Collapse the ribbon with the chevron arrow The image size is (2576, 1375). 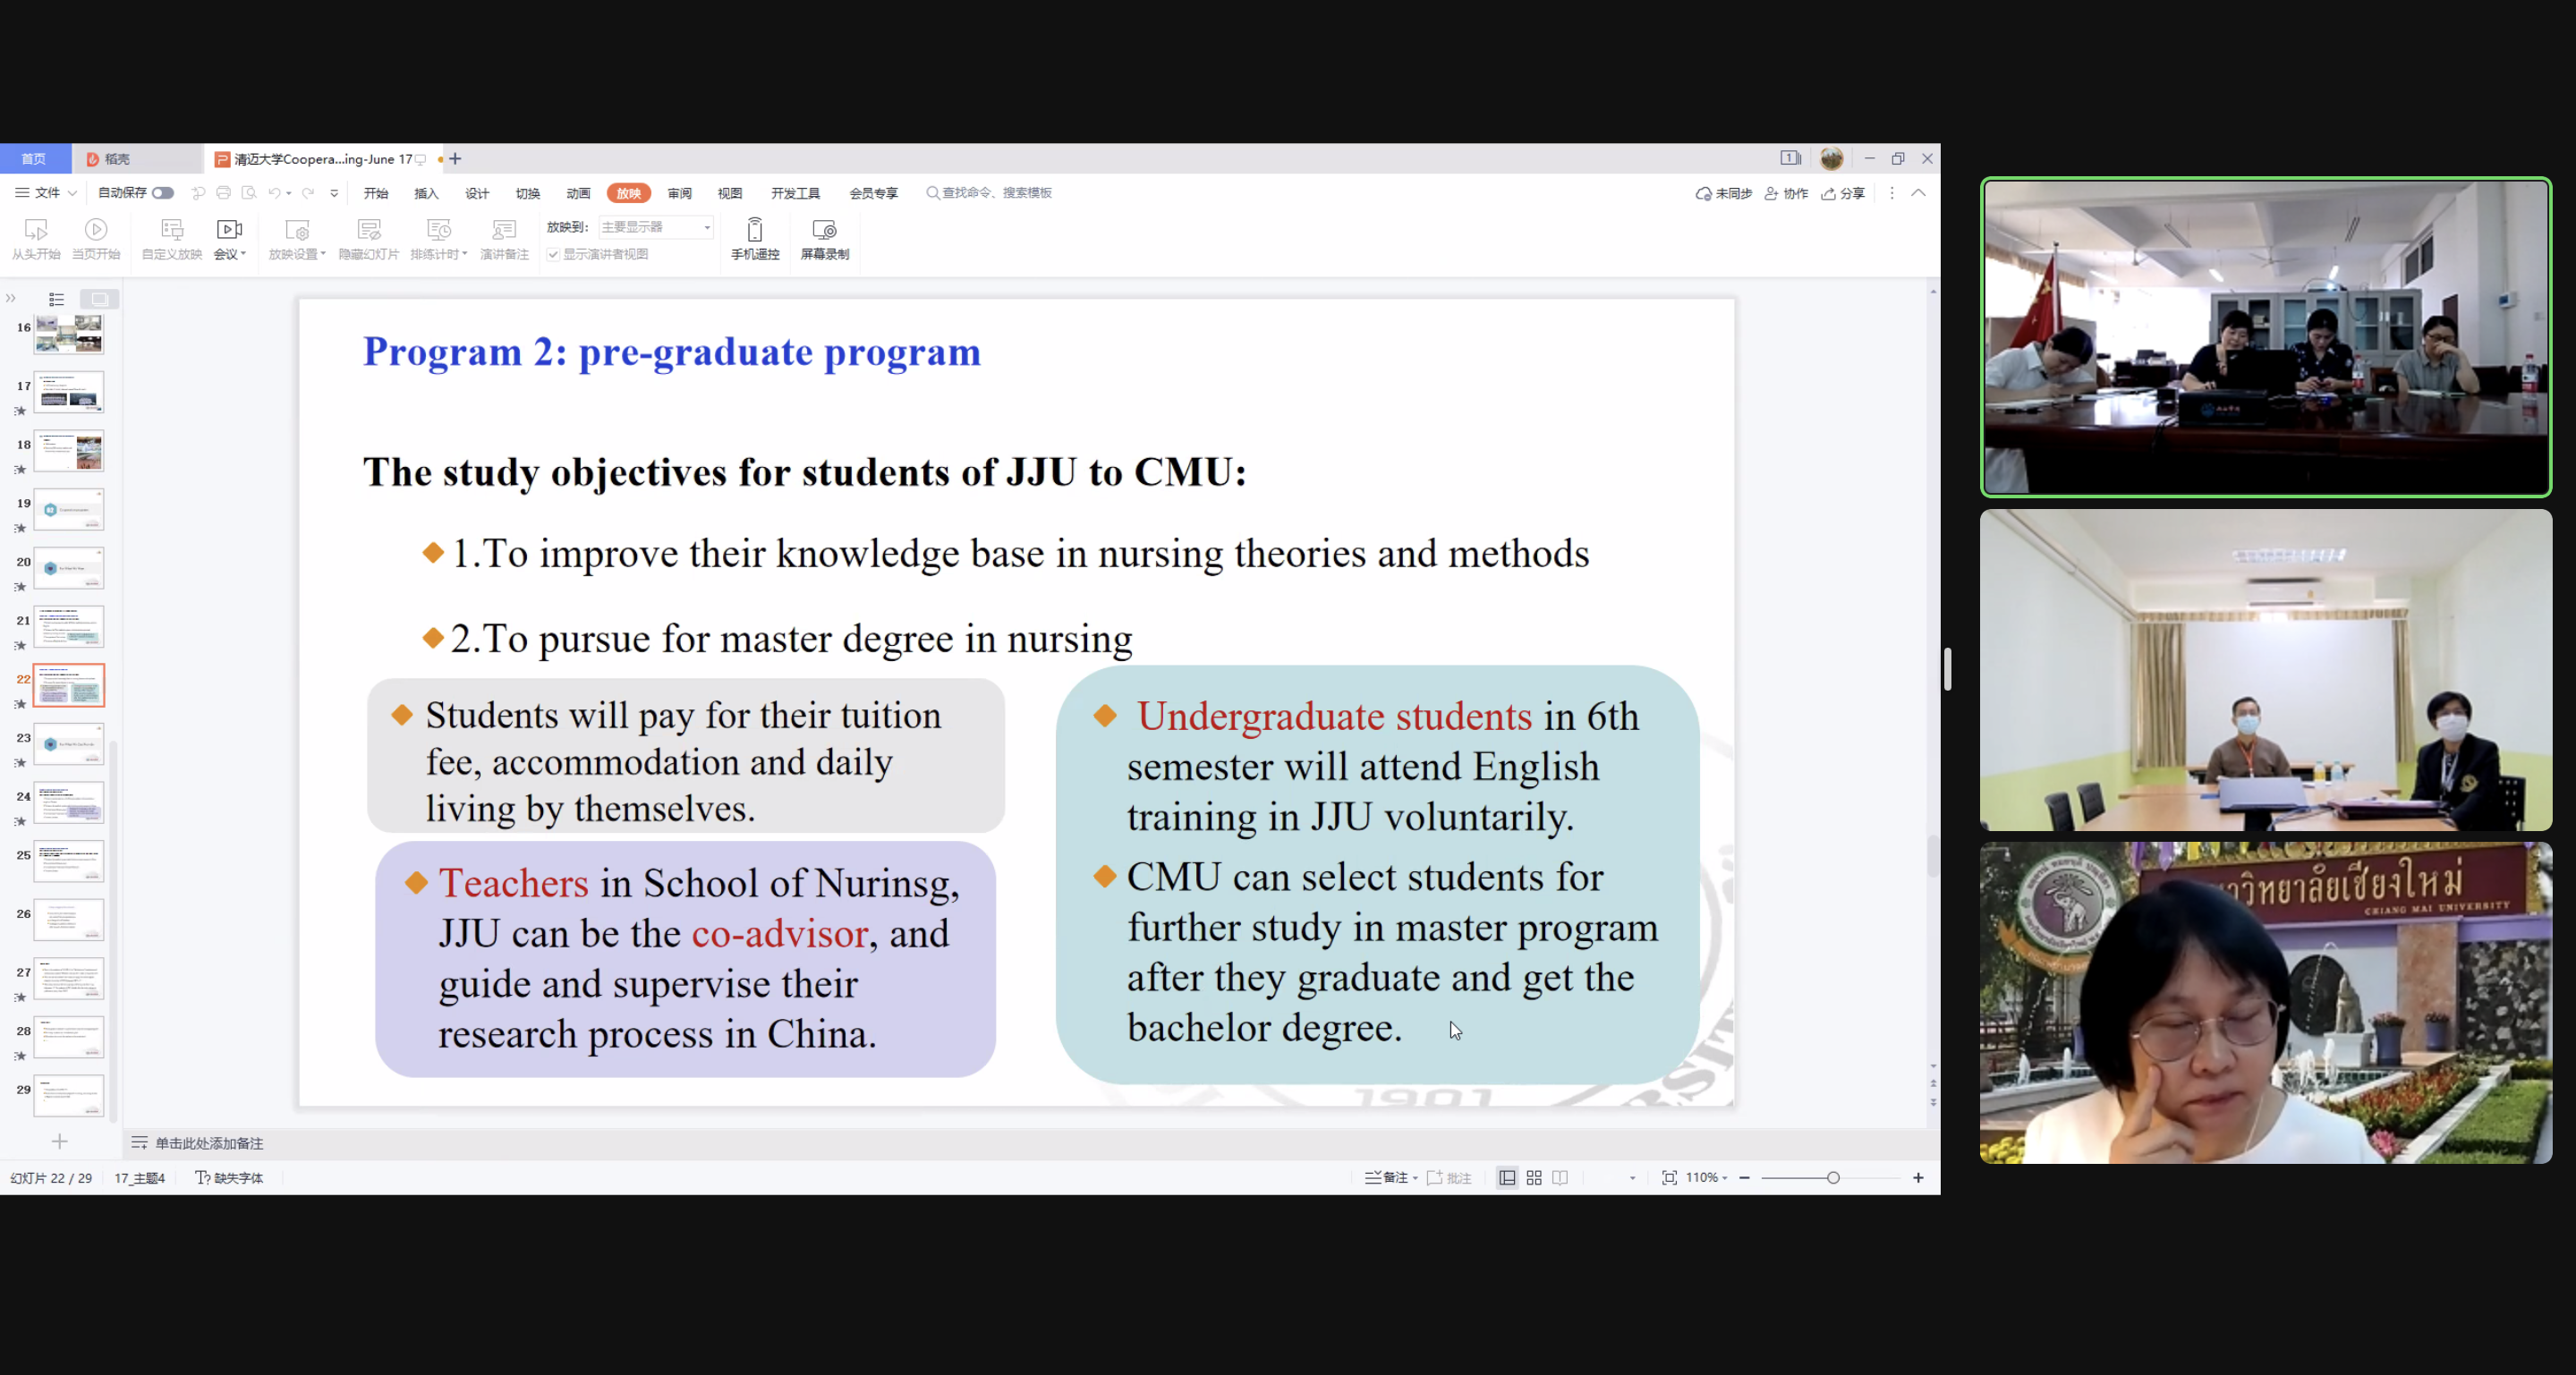[1918, 193]
